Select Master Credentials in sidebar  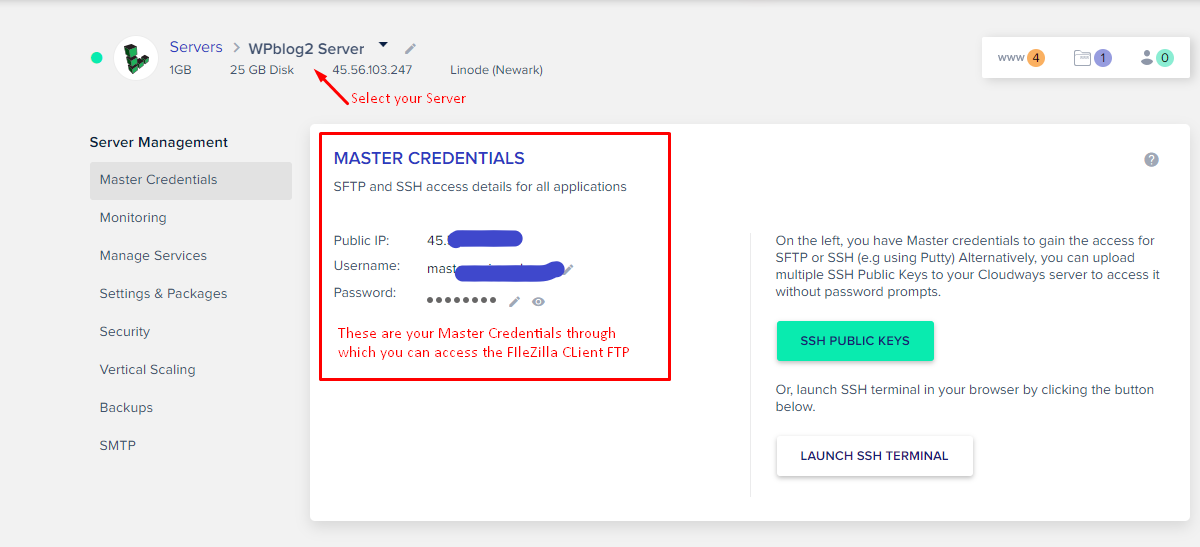191,180
